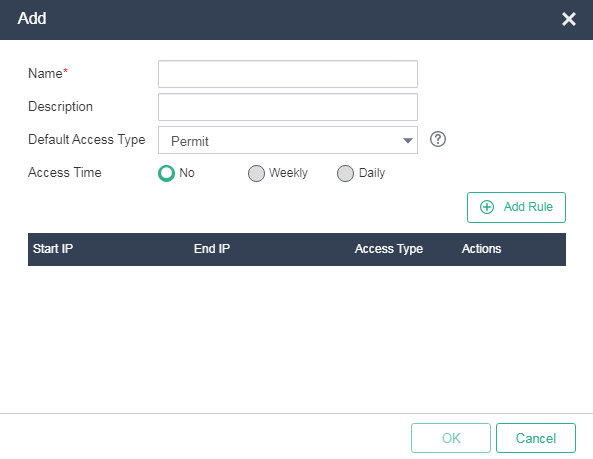The height and width of the screenshot is (459, 593).
Task: Click the Actions column header
Action: [481, 249]
